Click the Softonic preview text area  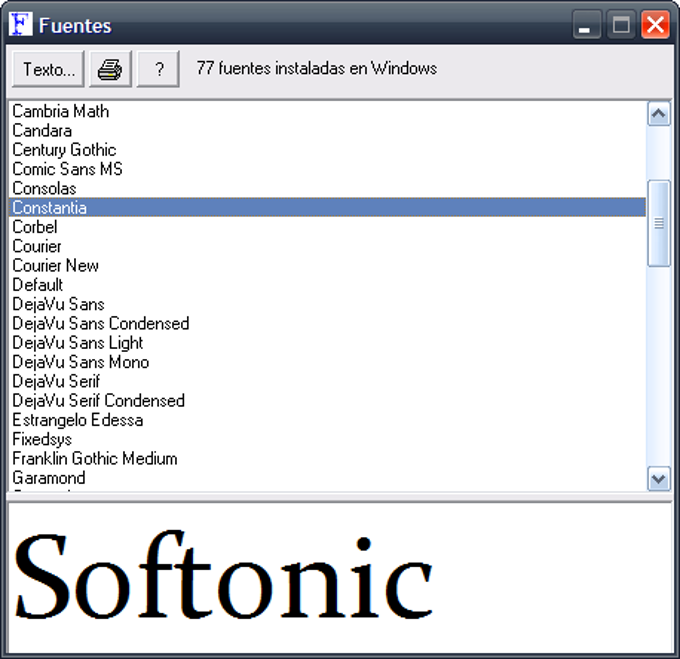click(340, 577)
